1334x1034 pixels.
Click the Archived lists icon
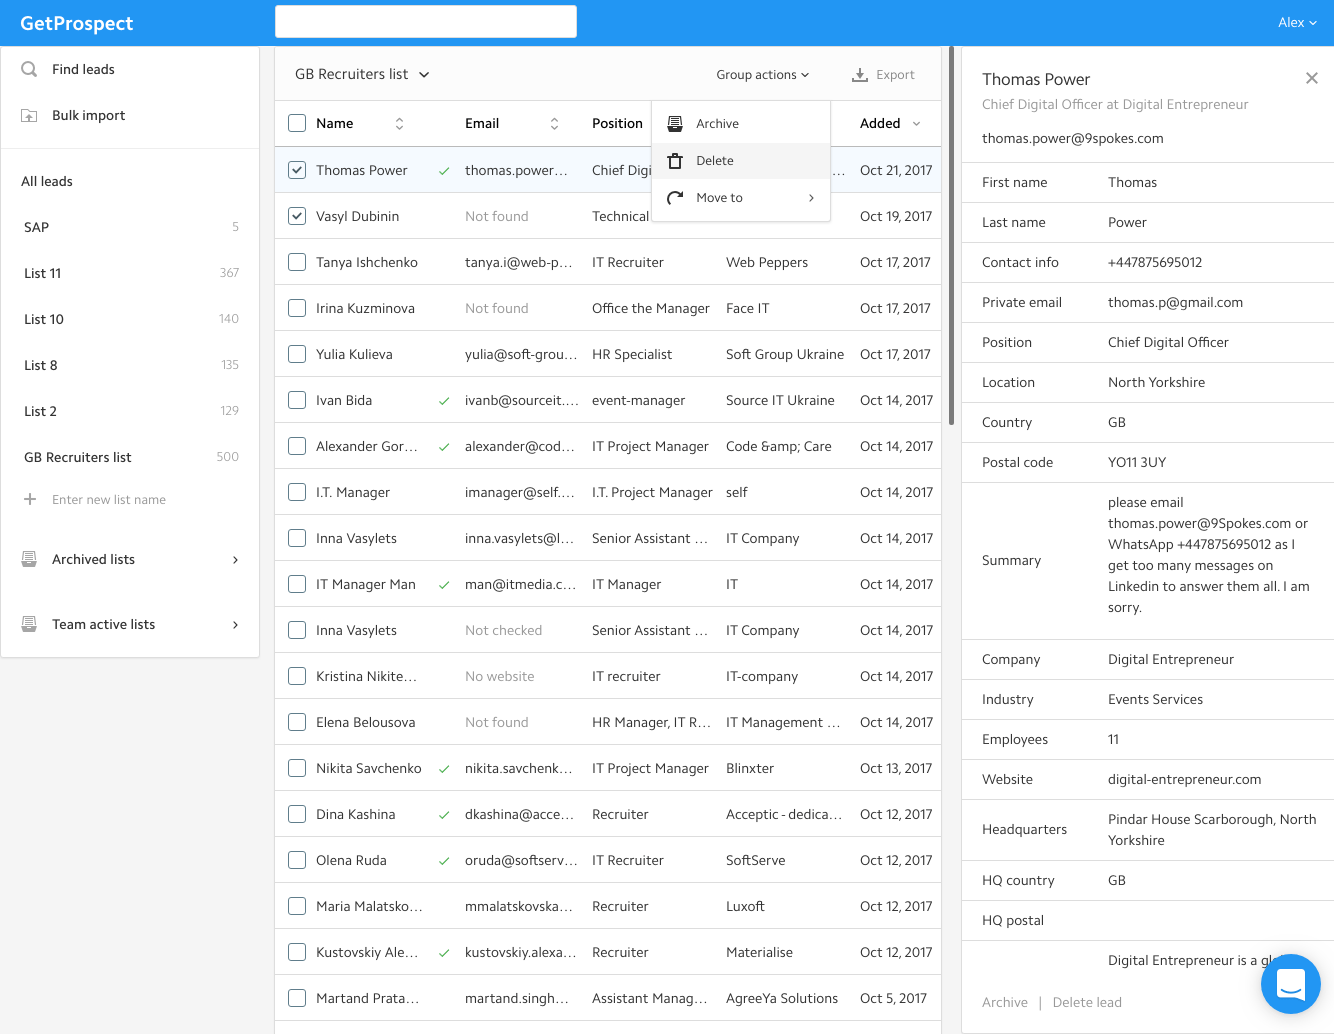coord(30,559)
